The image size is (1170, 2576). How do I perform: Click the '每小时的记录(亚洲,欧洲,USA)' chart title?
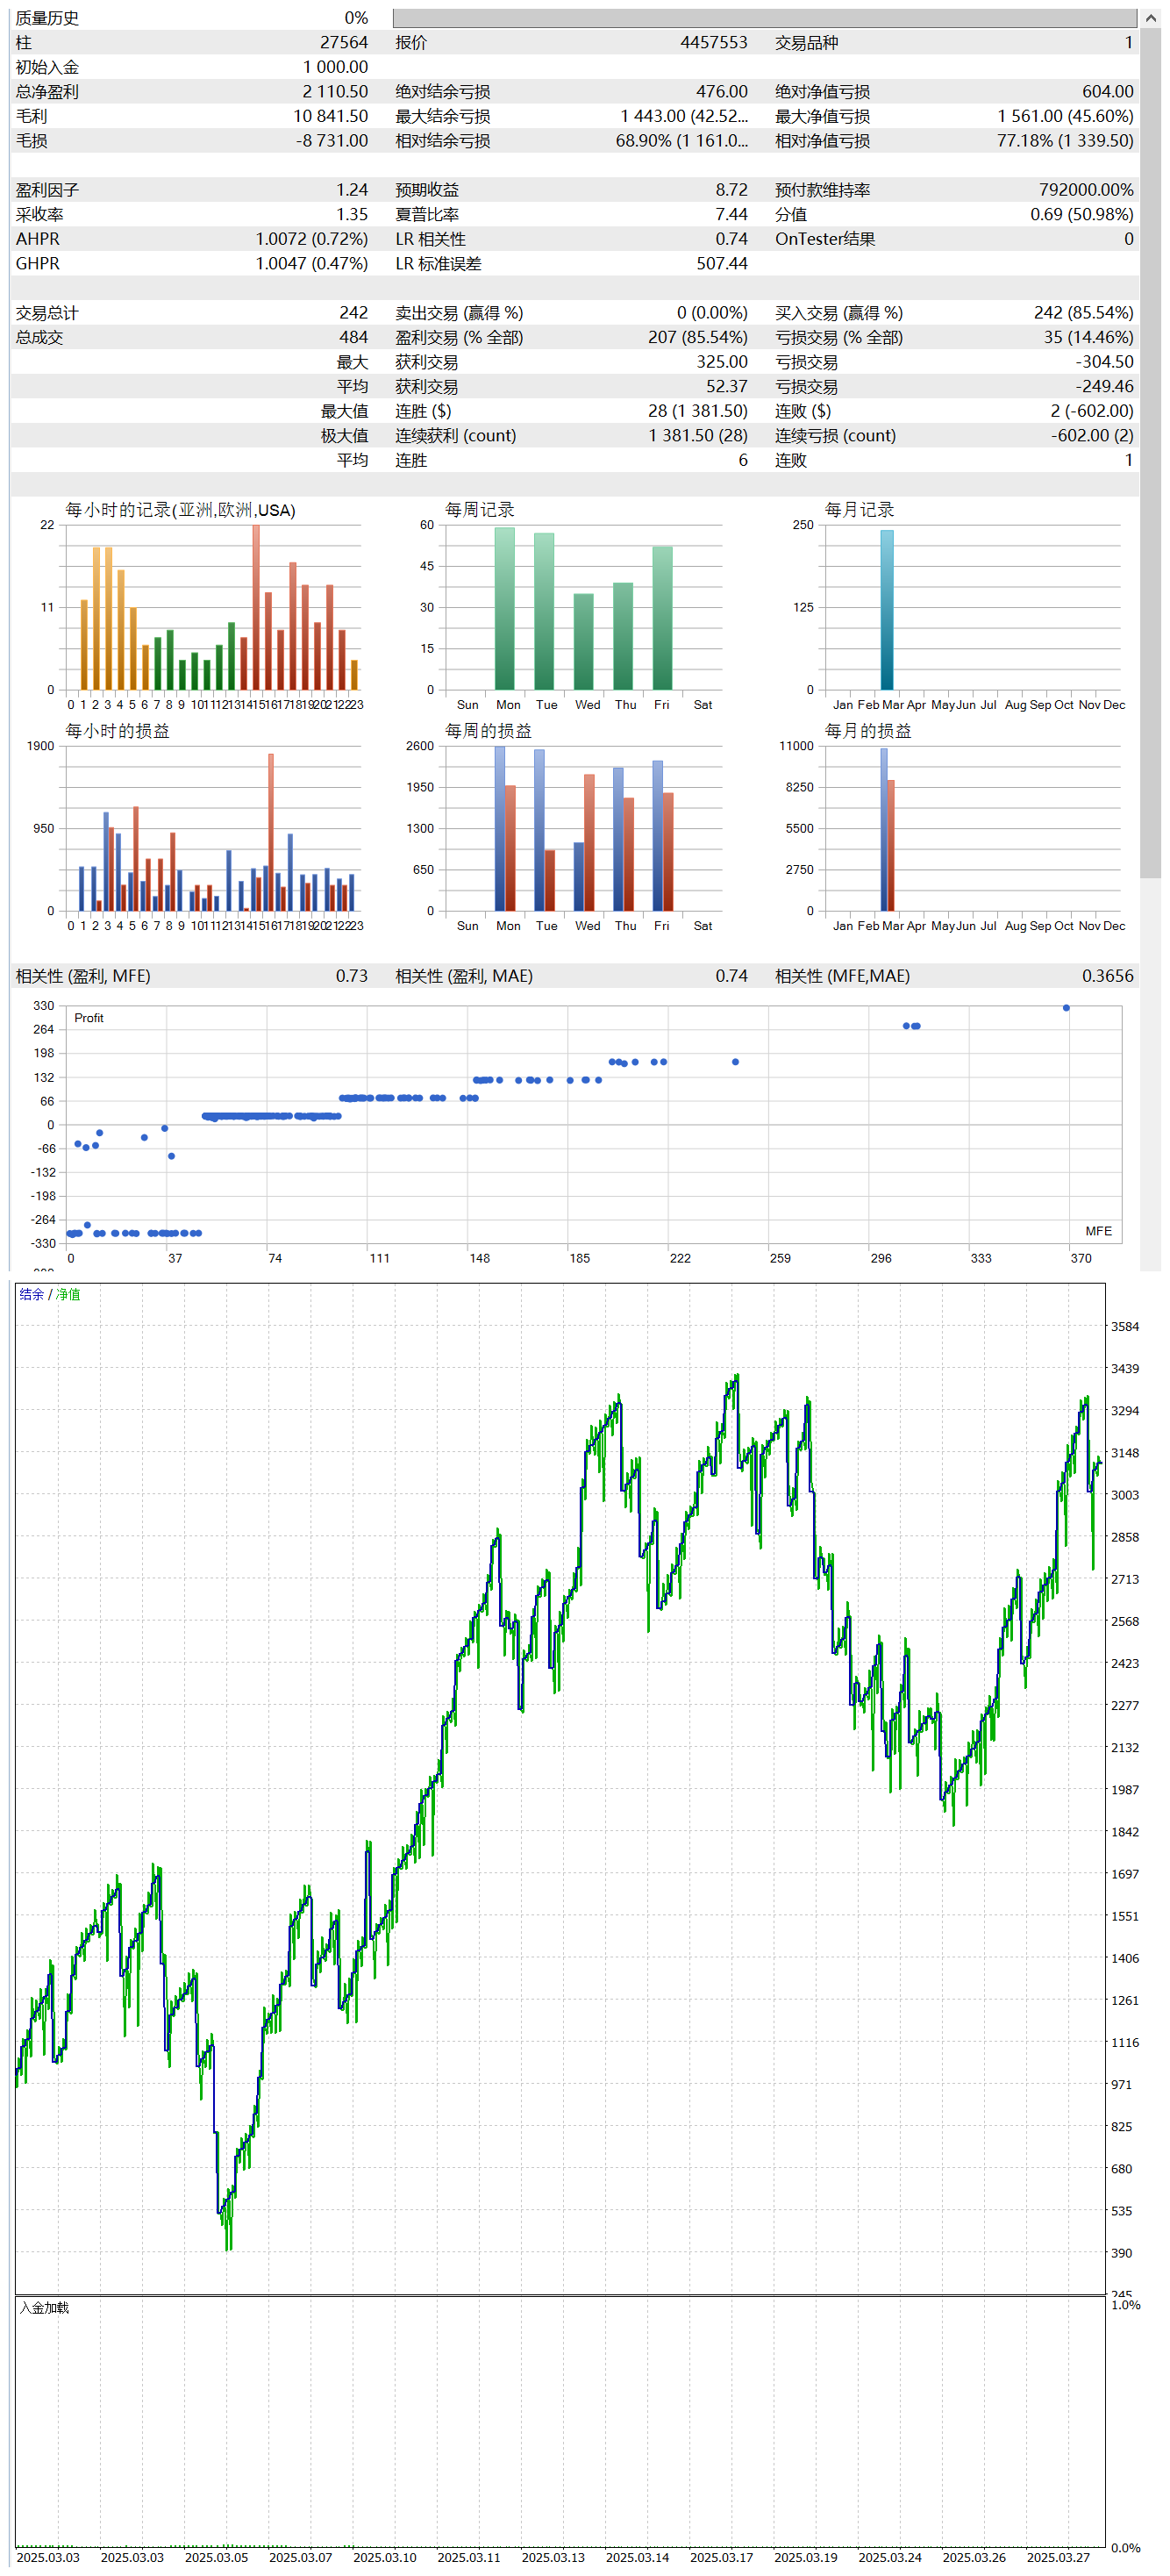point(180,510)
